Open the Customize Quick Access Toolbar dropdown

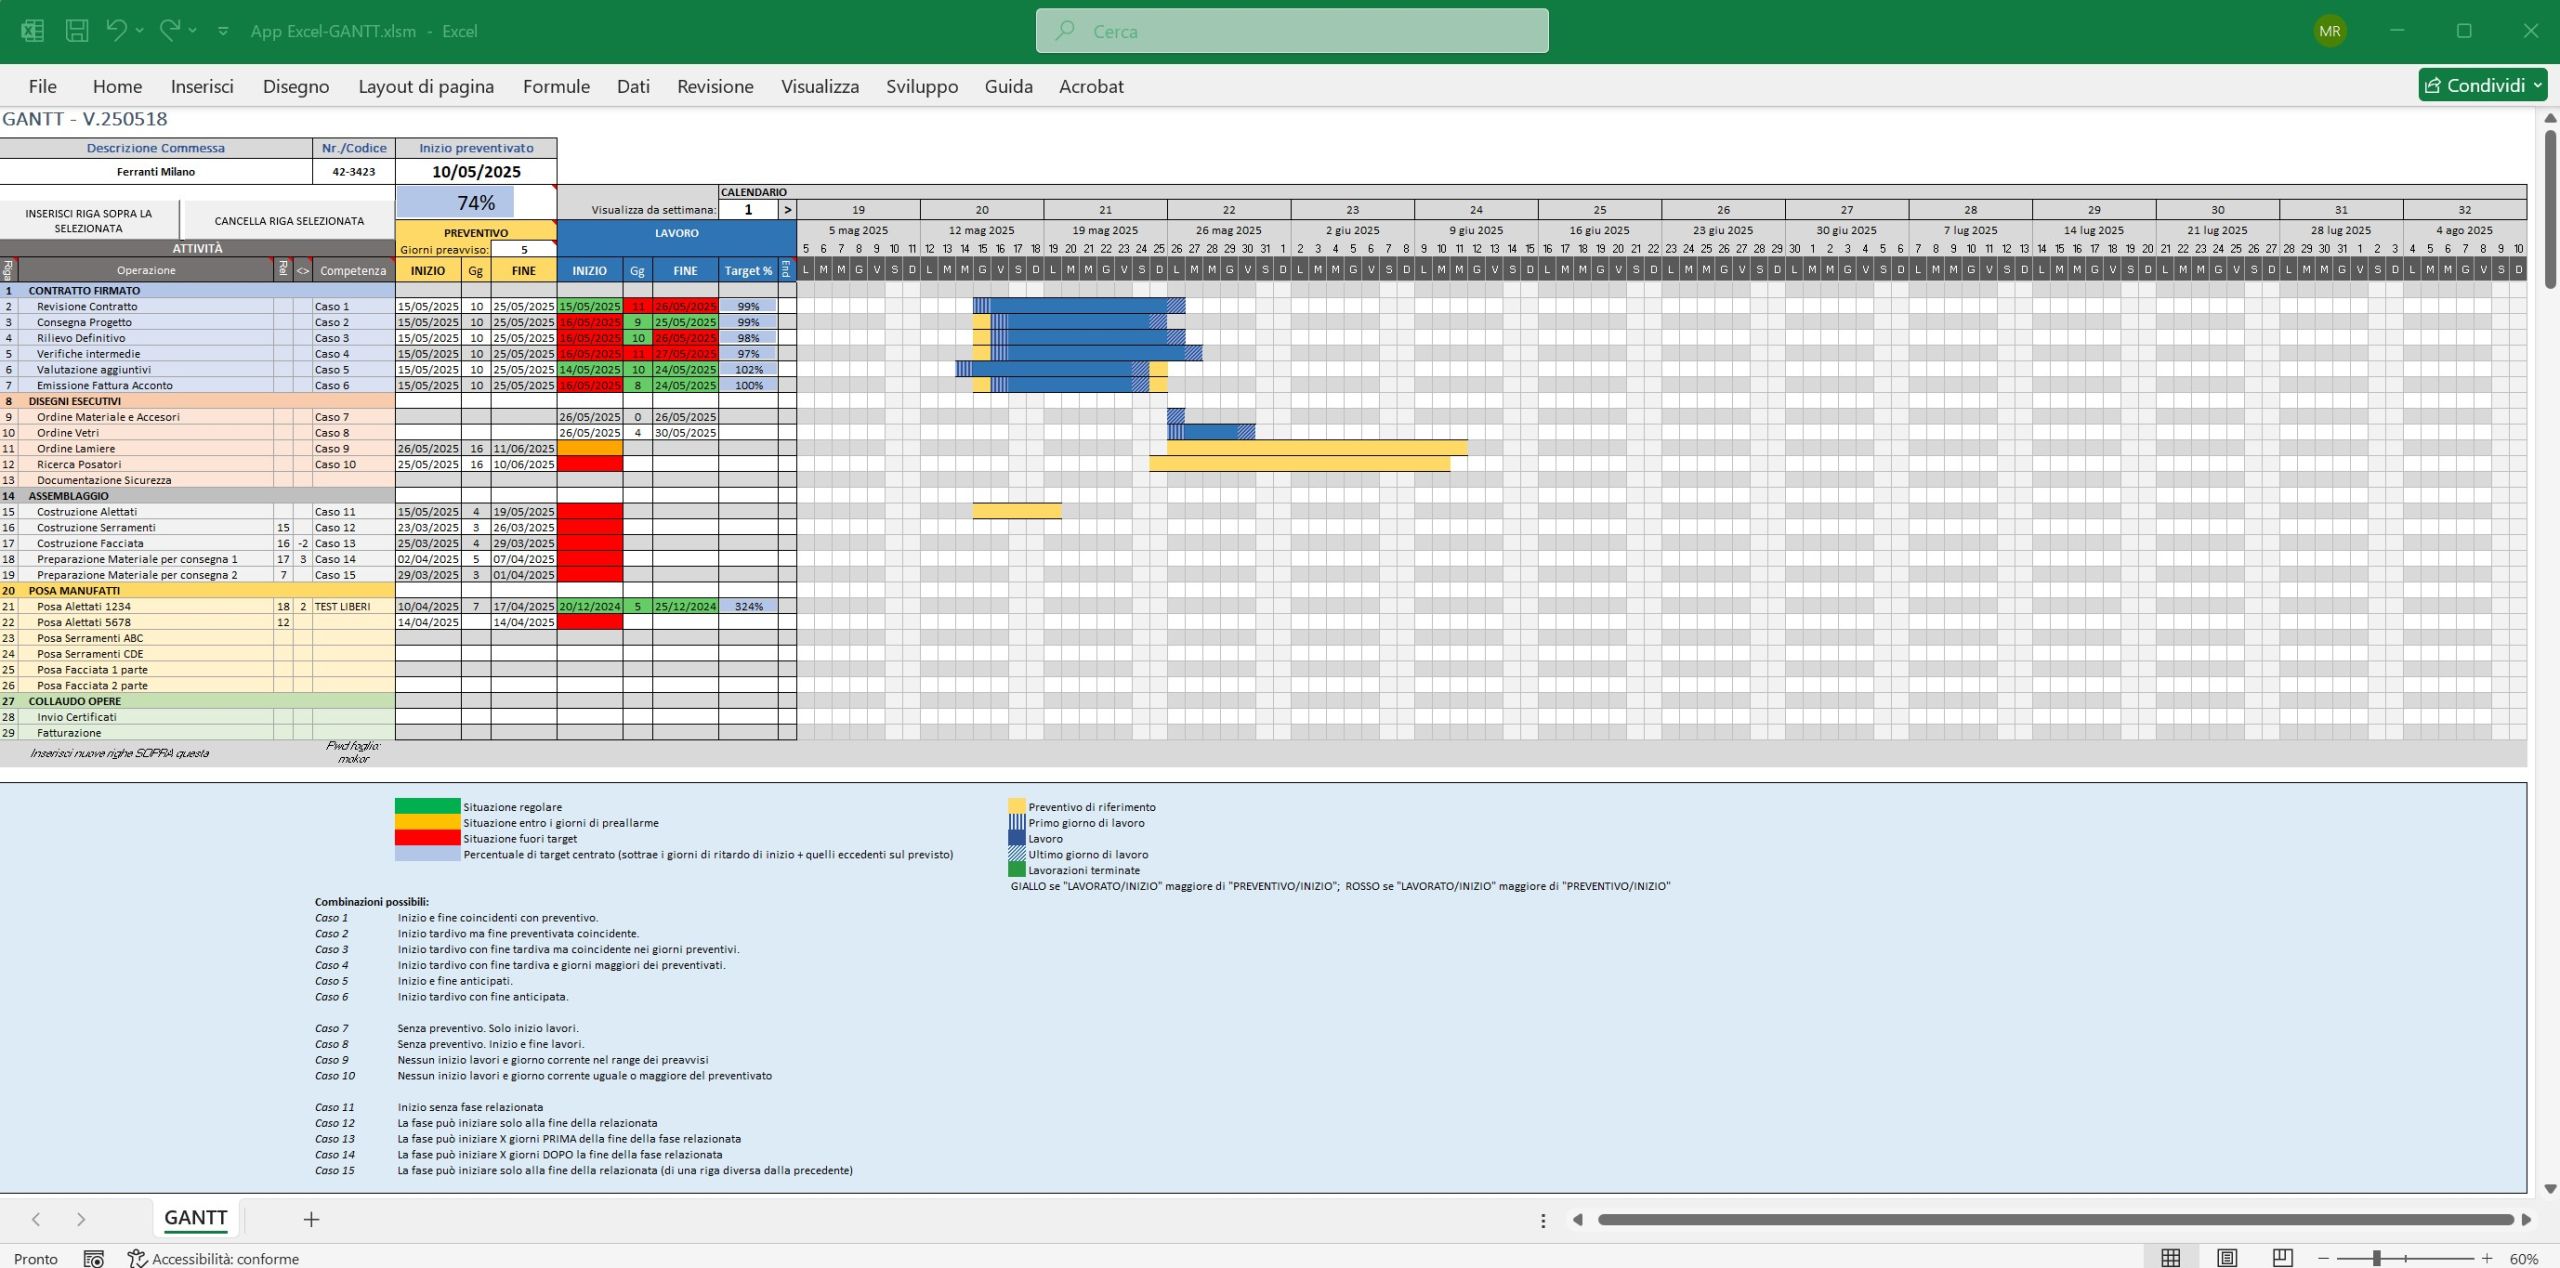(223, 31)
